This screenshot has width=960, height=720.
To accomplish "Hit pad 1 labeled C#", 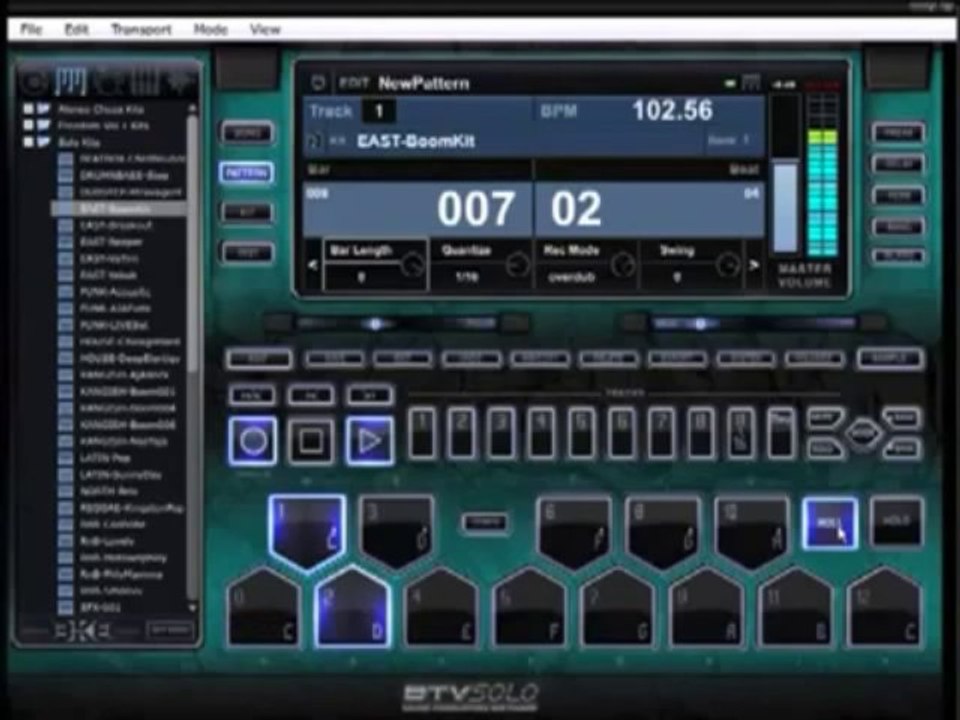I will tap(307, 531).
